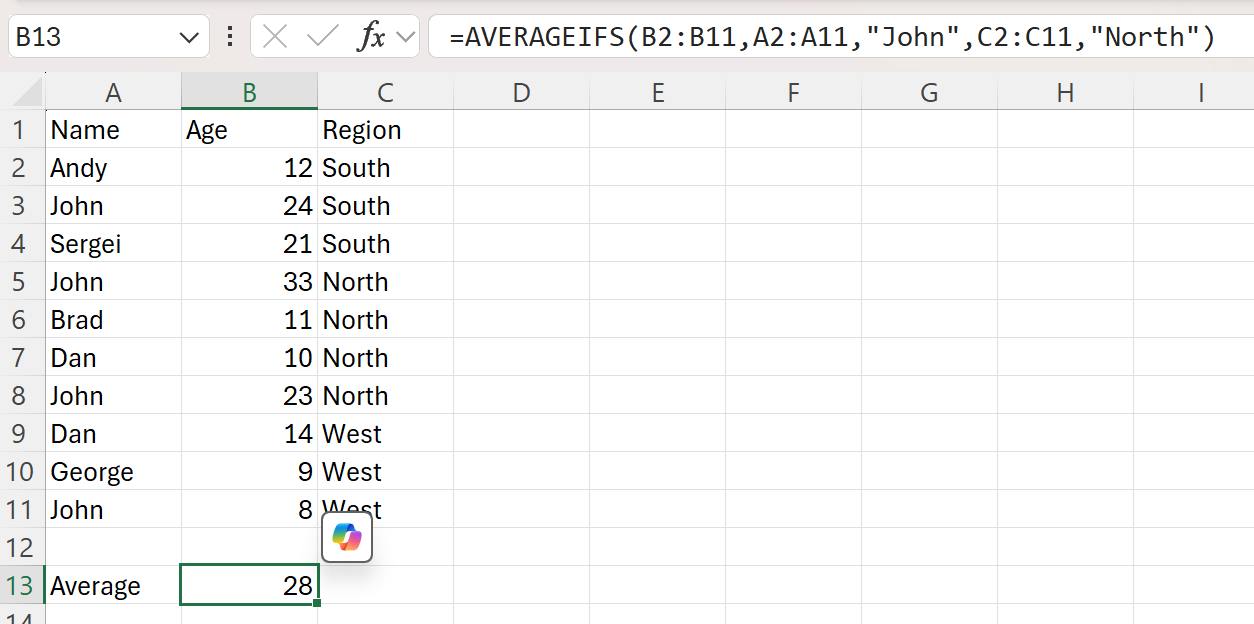Click the Insert Function (fx) icon
This screenshot has width=1254, height=624.
pyautogui.click(x=373, y=36)
